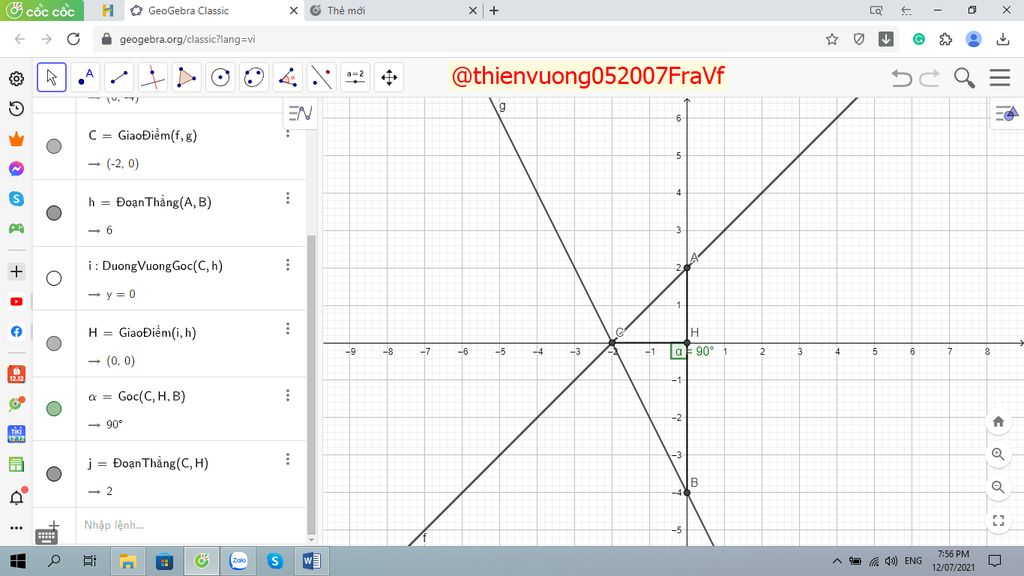Open more options for point C row
The height and width of the screenshot is (576, 1024).
pyautogui.click(x=287, y=133)
